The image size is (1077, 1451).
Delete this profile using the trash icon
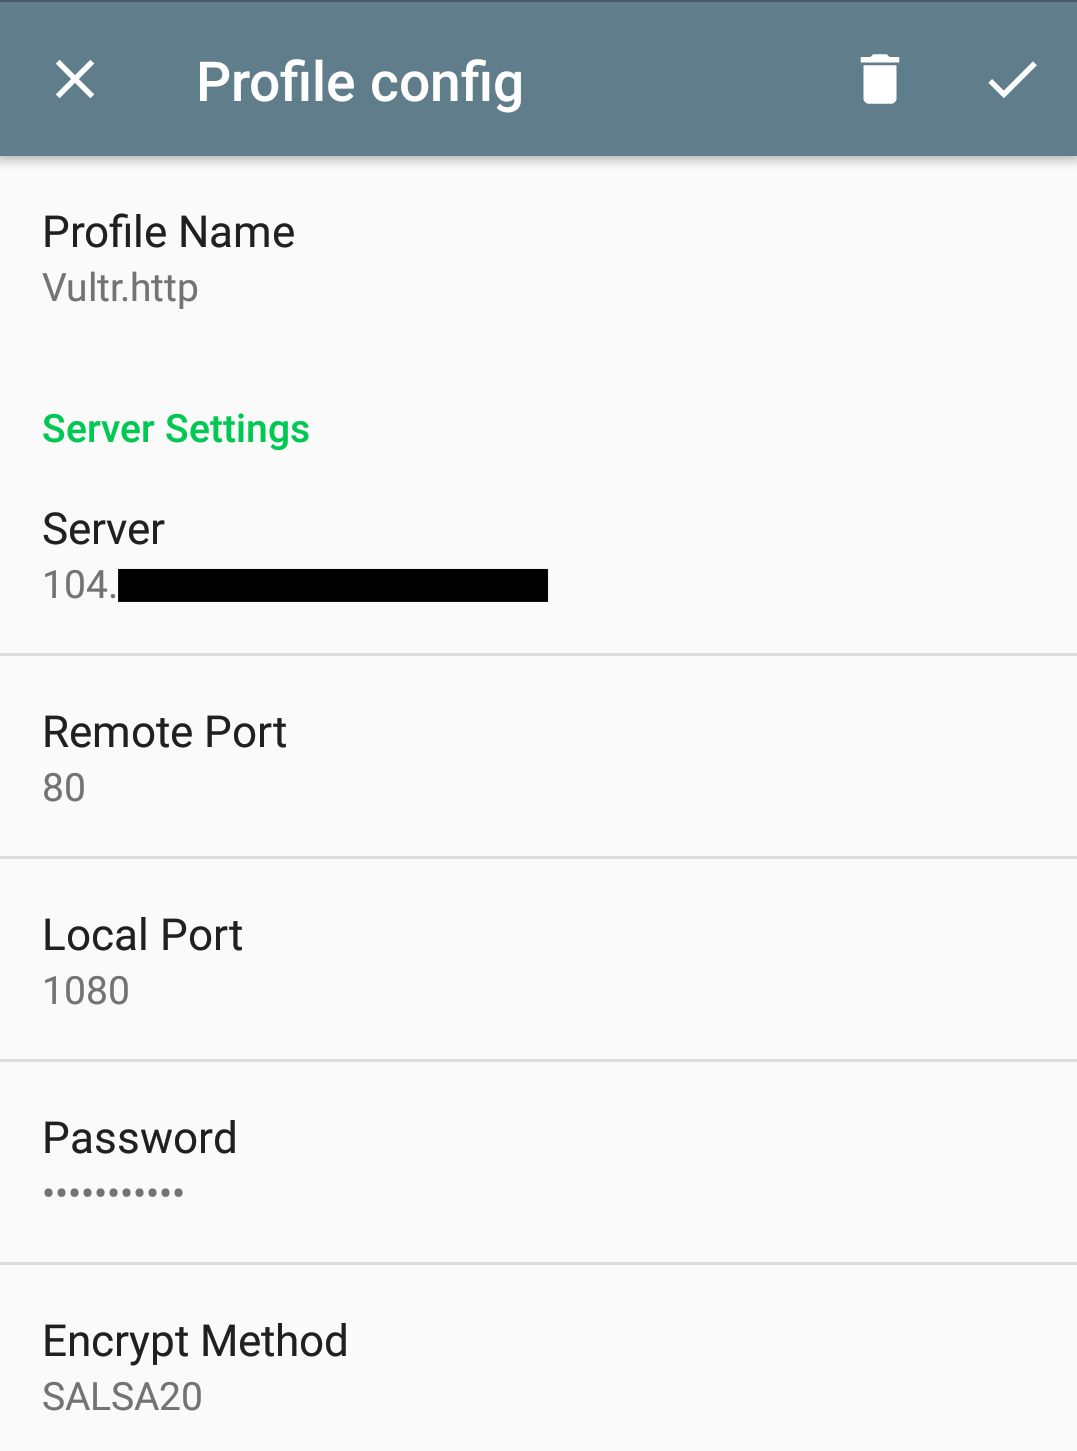pos(879,80)
